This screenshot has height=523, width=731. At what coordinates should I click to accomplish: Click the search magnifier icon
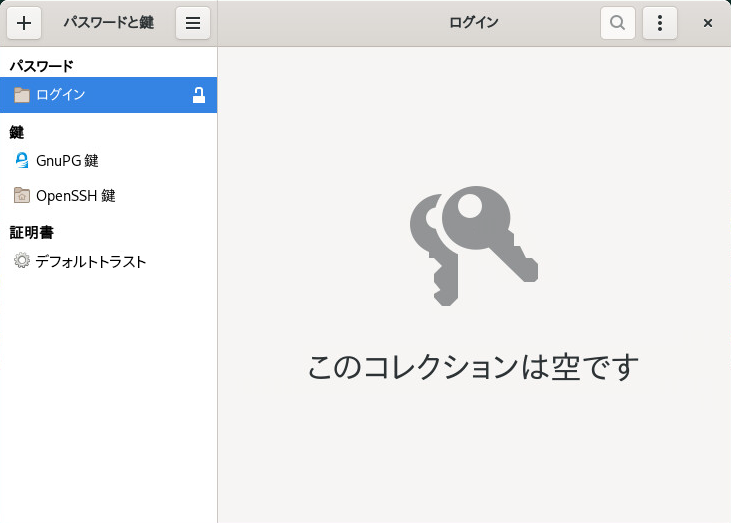(x=618, y=23)
